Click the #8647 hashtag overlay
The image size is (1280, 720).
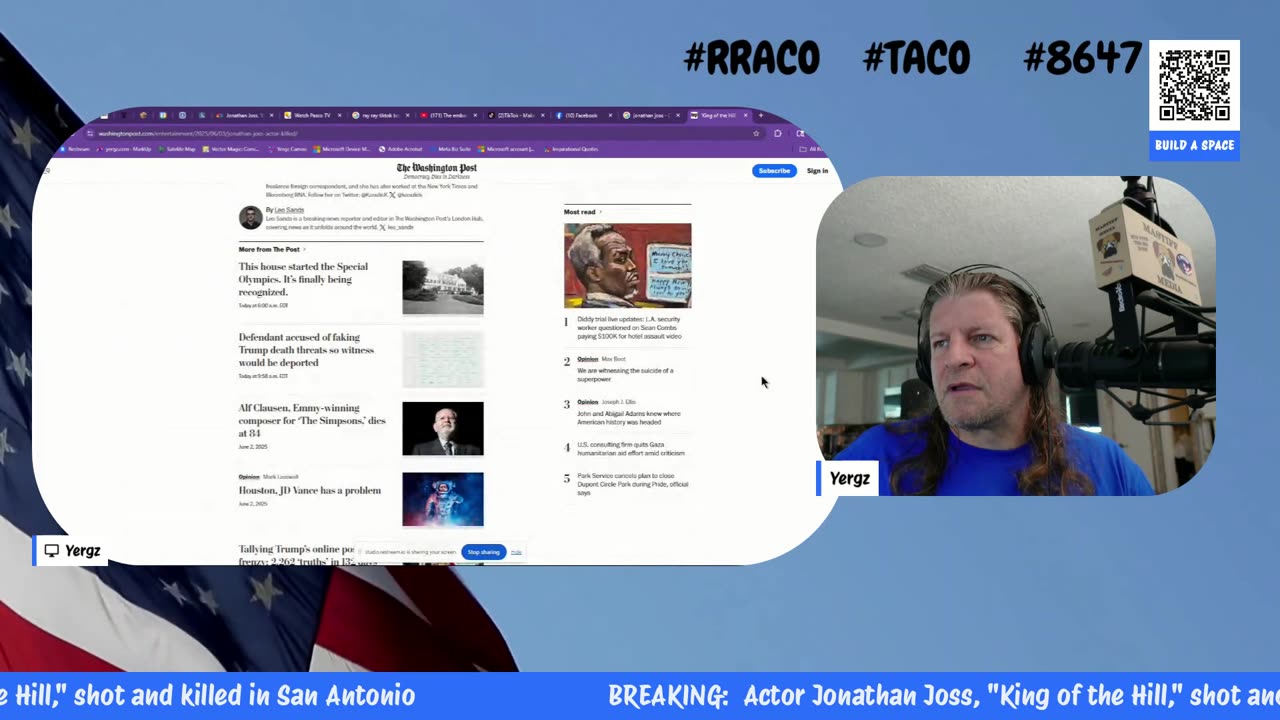click(x=1082, y=59)
